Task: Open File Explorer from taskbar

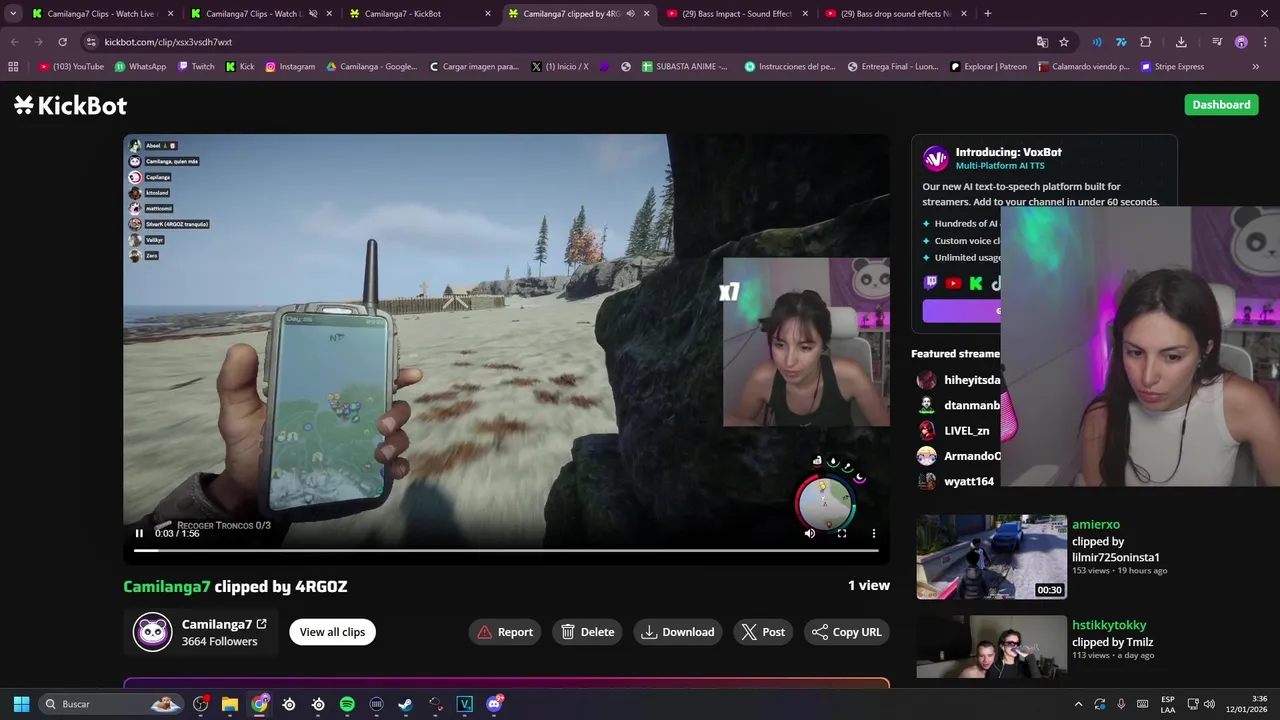Action: tap(230, 704)
